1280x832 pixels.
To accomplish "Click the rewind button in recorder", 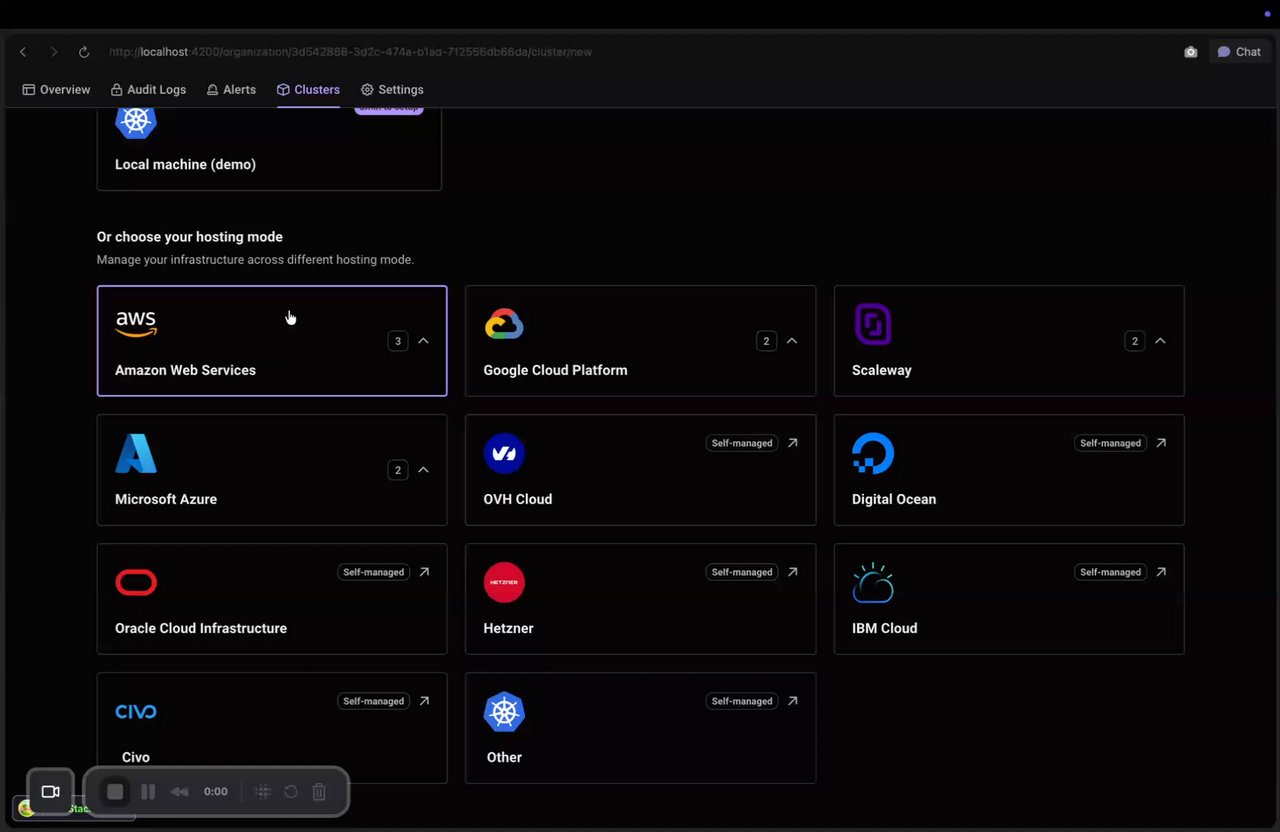I will click(180, 792).
